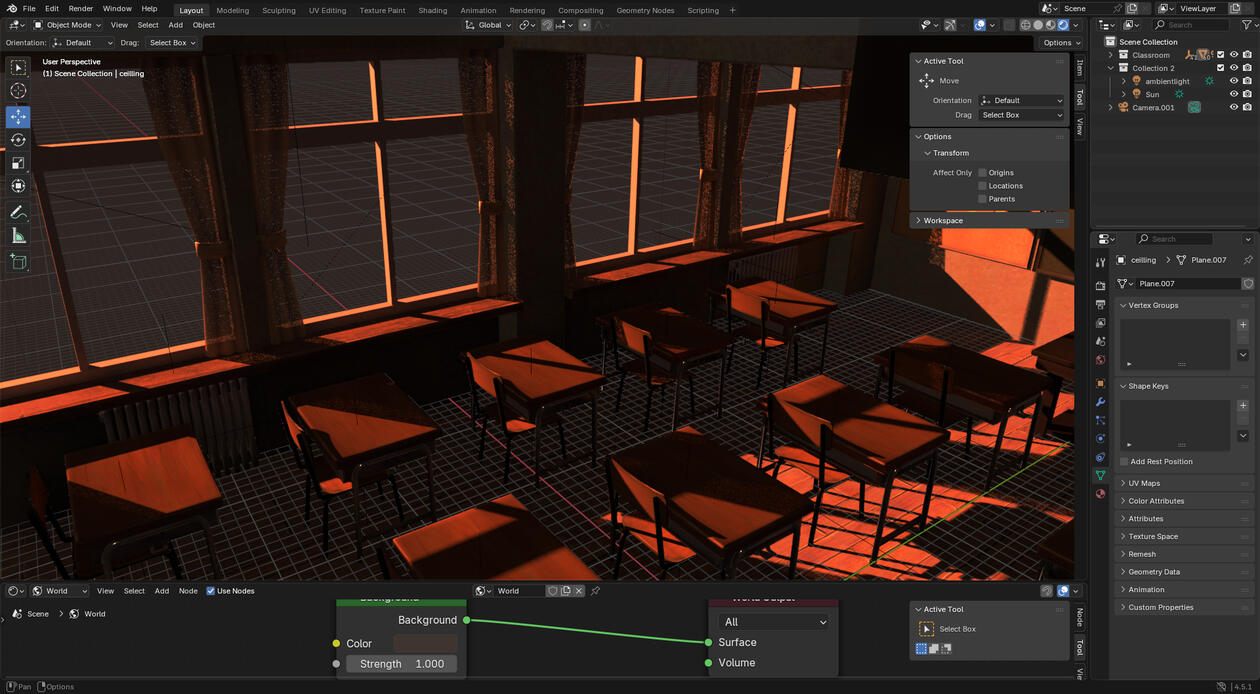This screenshot has width=1260, height=694.
Task: Select the Select Box tool in the viewport toolbar
Action: (x=18, y=67)
